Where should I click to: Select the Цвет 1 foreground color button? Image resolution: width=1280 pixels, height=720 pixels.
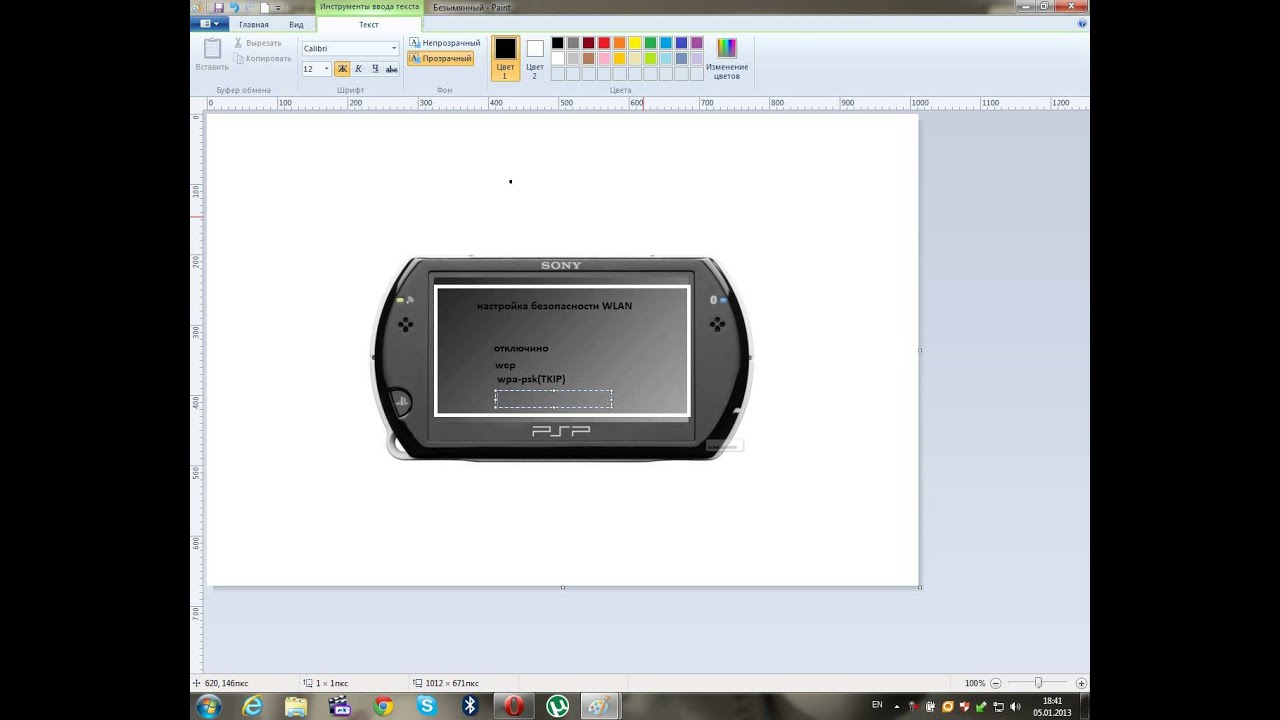[505, 58]
